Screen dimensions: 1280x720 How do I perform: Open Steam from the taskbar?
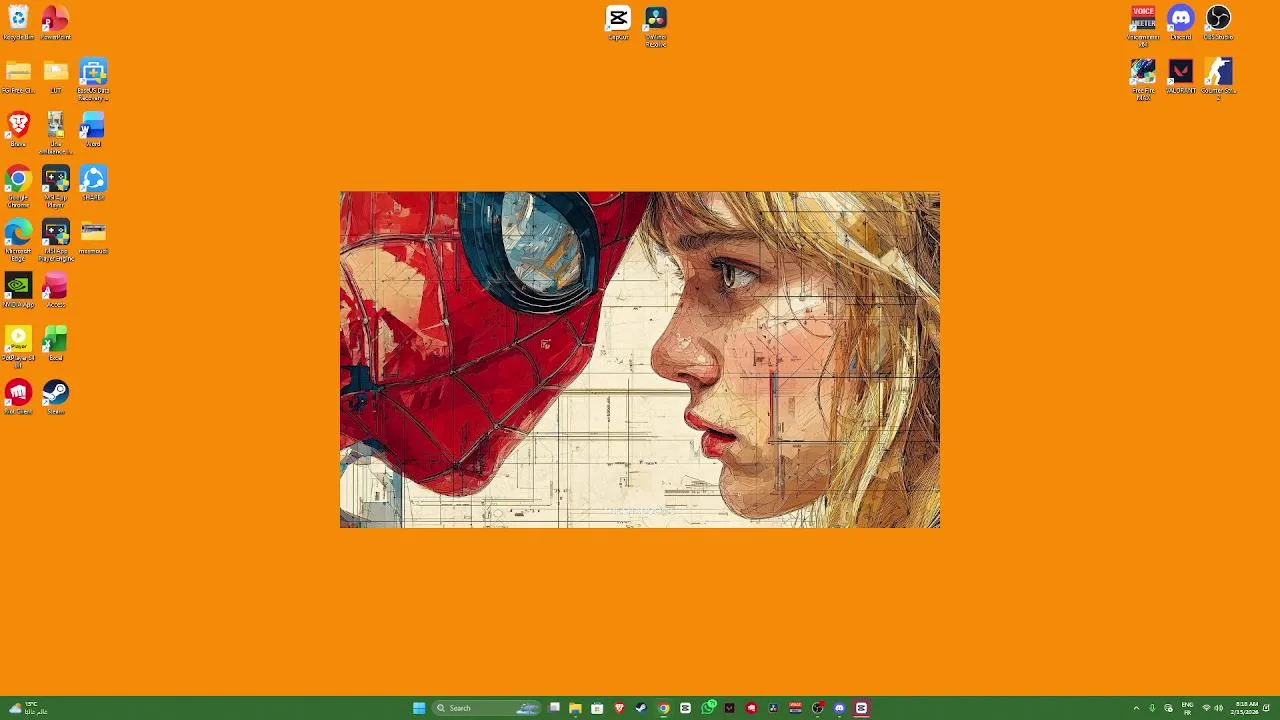[641, 708]
